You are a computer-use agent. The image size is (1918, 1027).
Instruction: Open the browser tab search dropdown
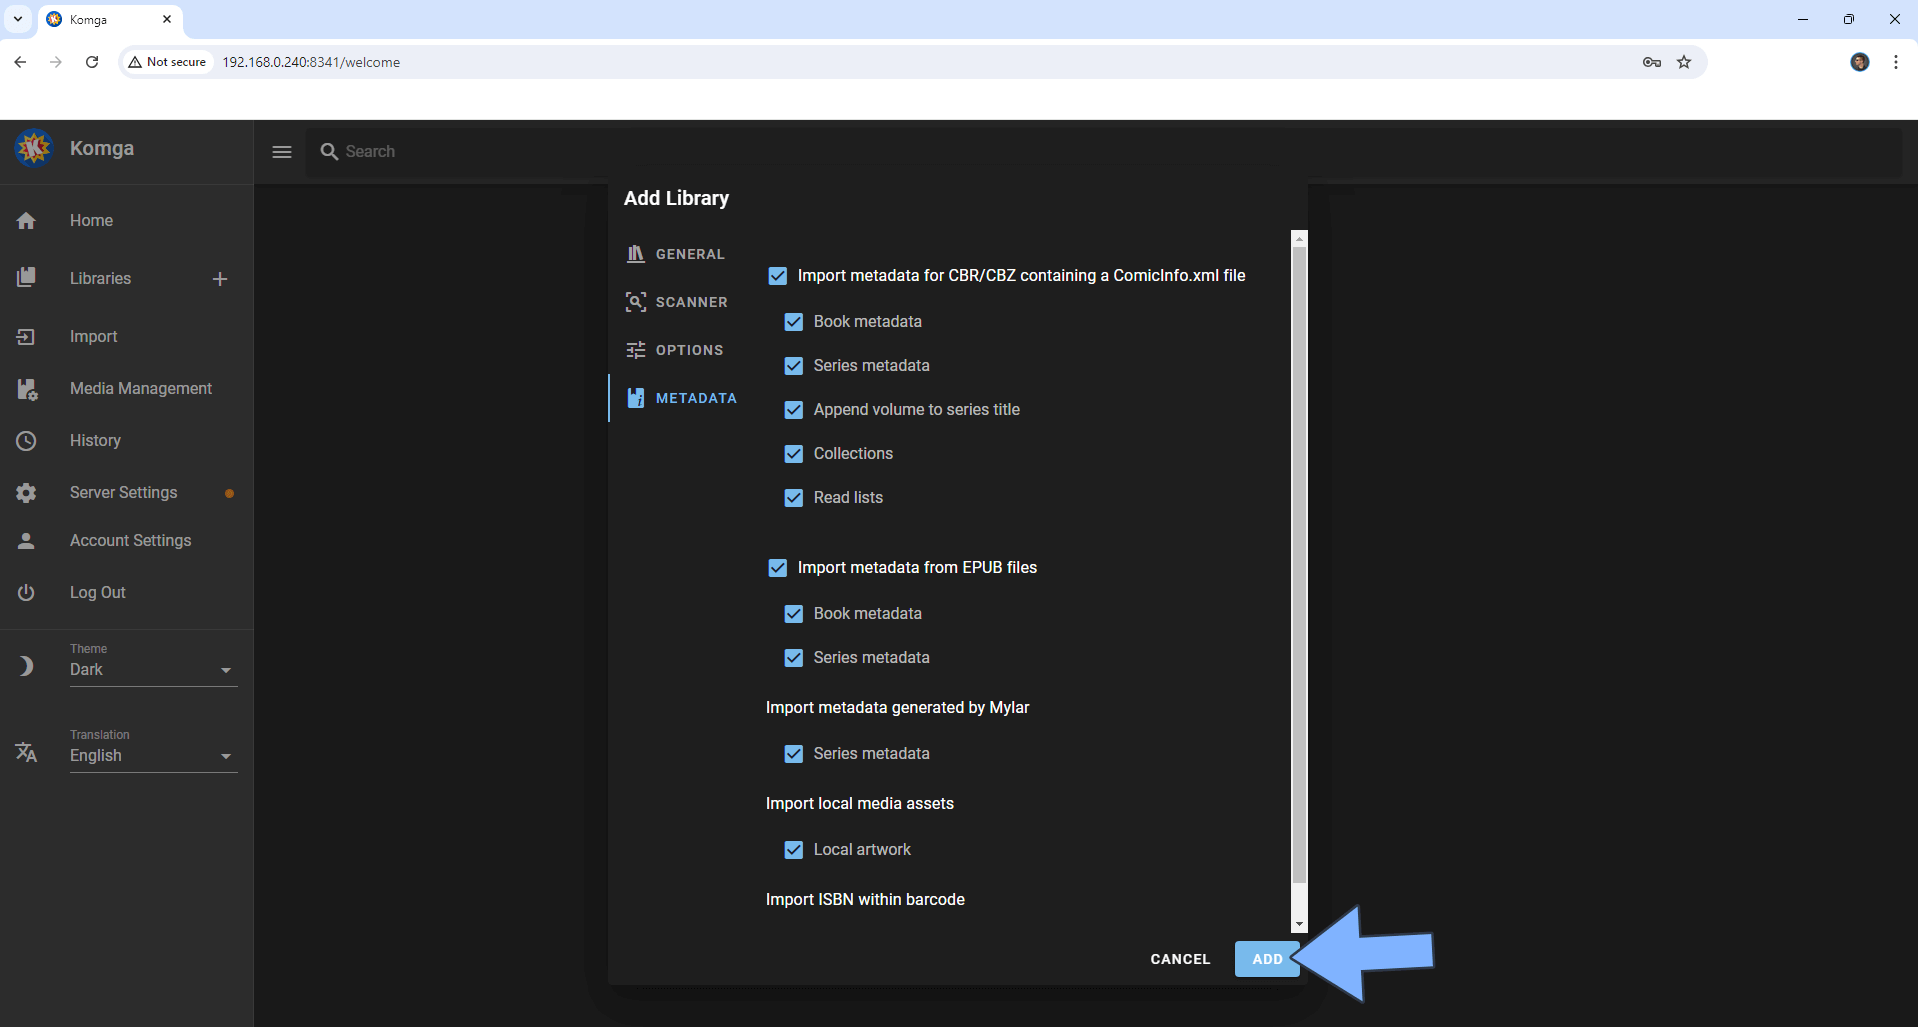(18, 19)
